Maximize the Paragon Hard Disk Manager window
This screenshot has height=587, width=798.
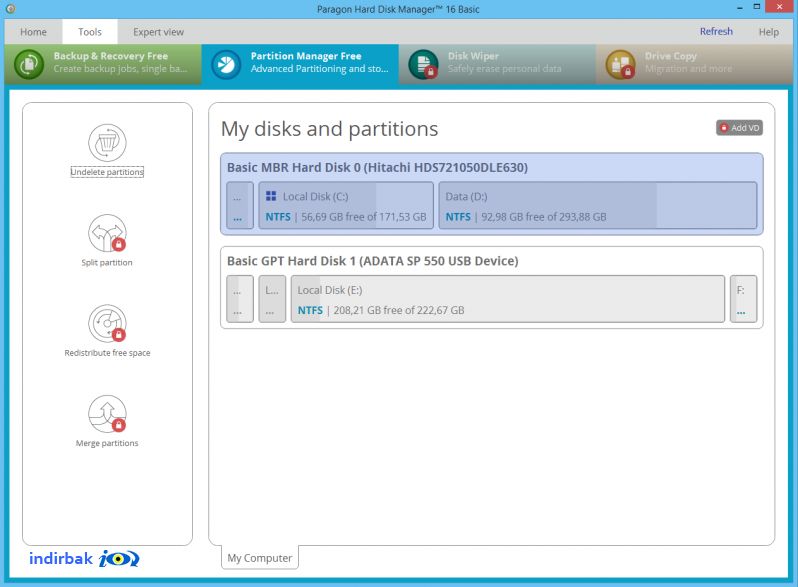coord(757,7)
